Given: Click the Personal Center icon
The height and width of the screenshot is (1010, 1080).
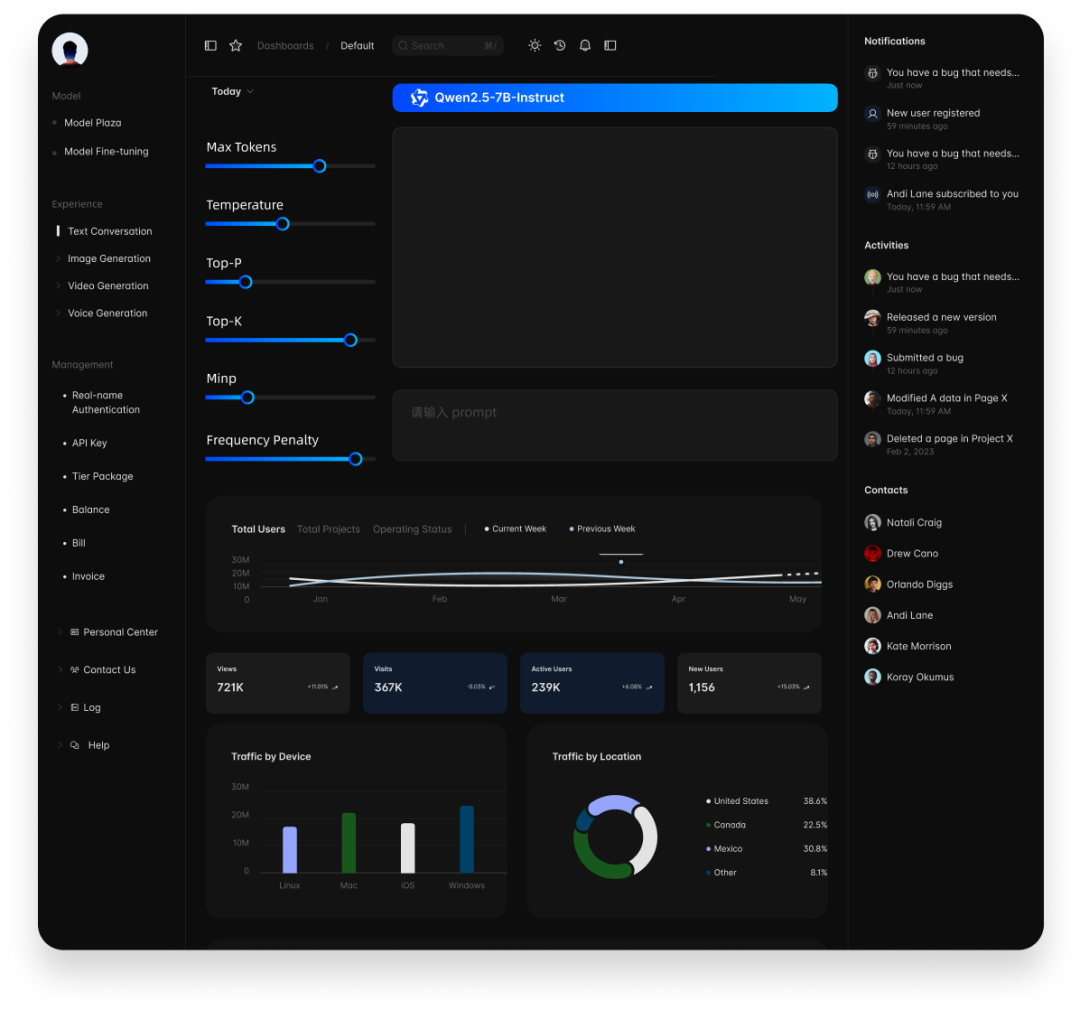Looking at the screenshot, I should pos(74,632).
